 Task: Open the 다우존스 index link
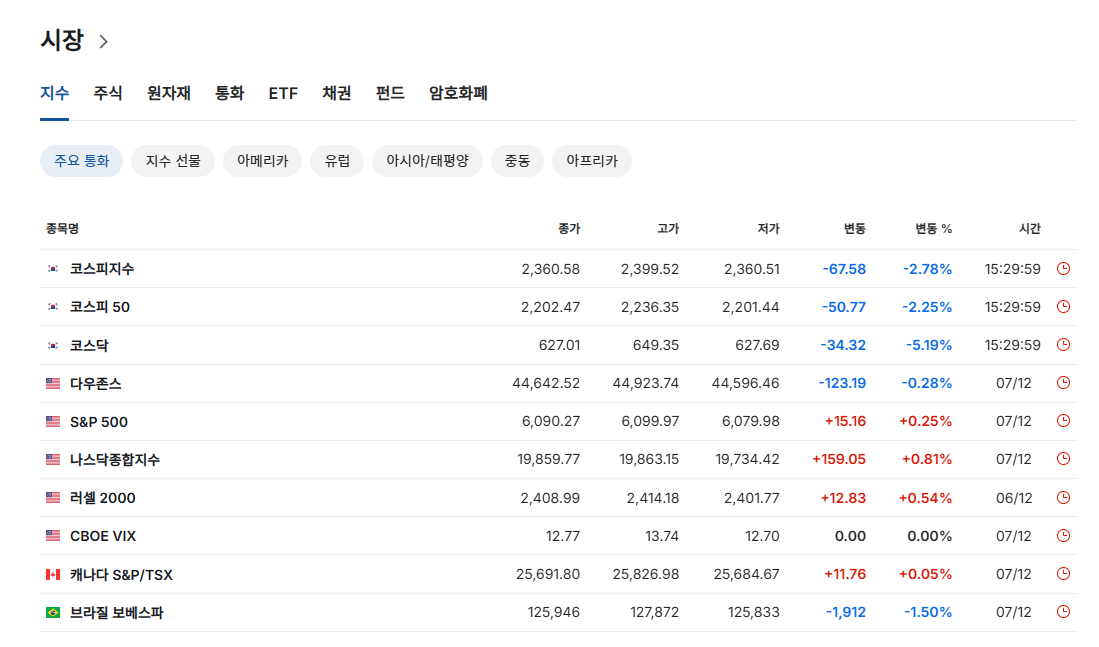pyautogui.click(x=95, y=383)
